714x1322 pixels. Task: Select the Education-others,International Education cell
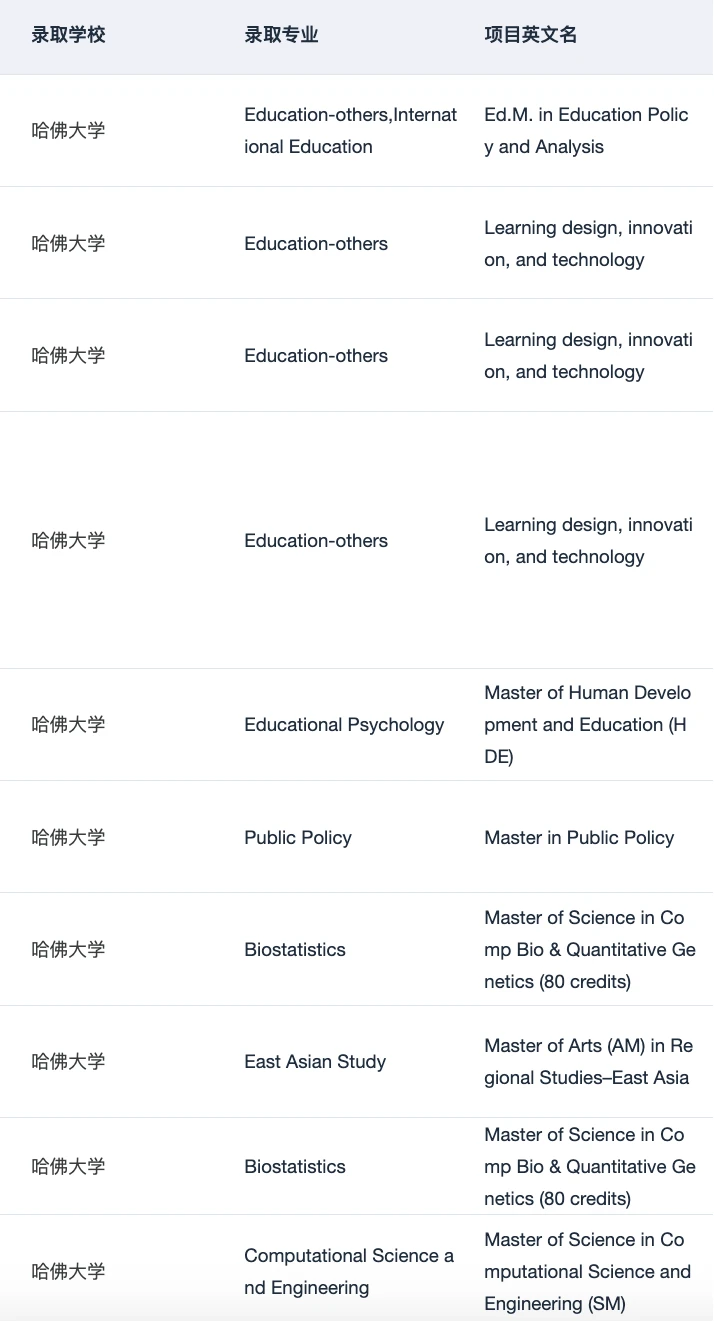tap(350, 131)
